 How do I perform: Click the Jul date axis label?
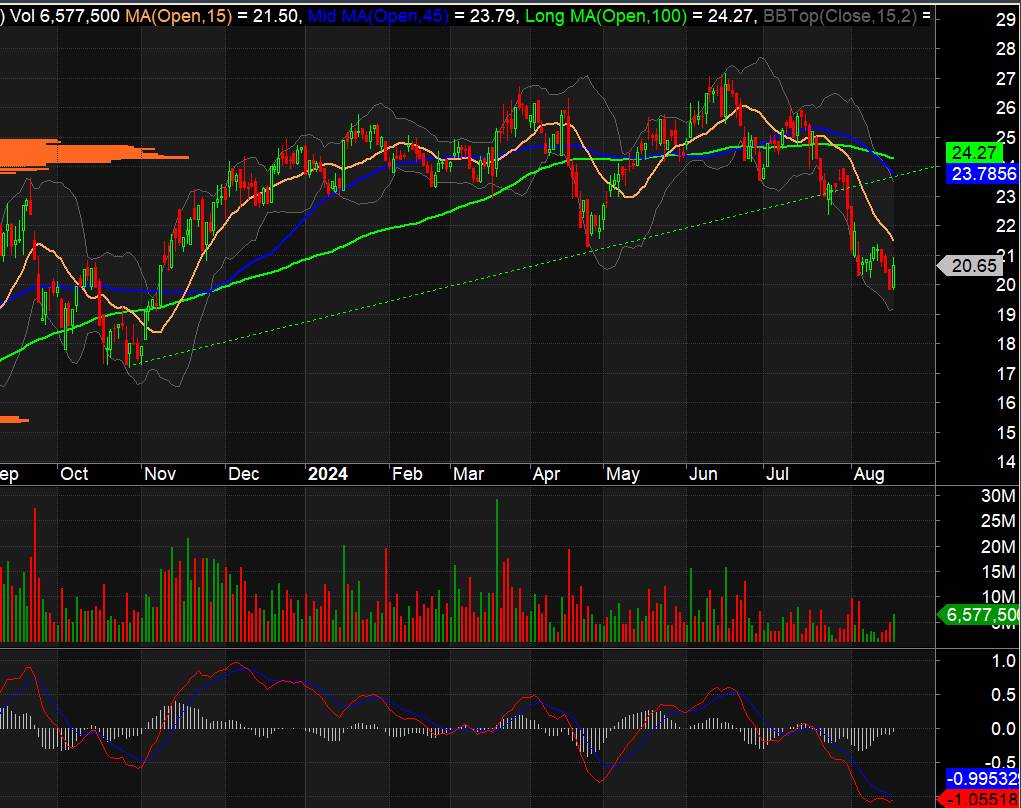tap(777, 473)
